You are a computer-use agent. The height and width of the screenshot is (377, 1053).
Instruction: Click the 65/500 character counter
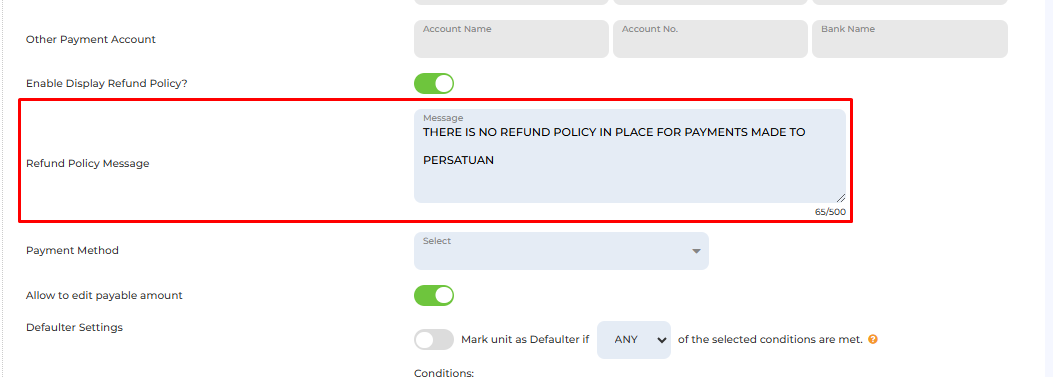830,212
